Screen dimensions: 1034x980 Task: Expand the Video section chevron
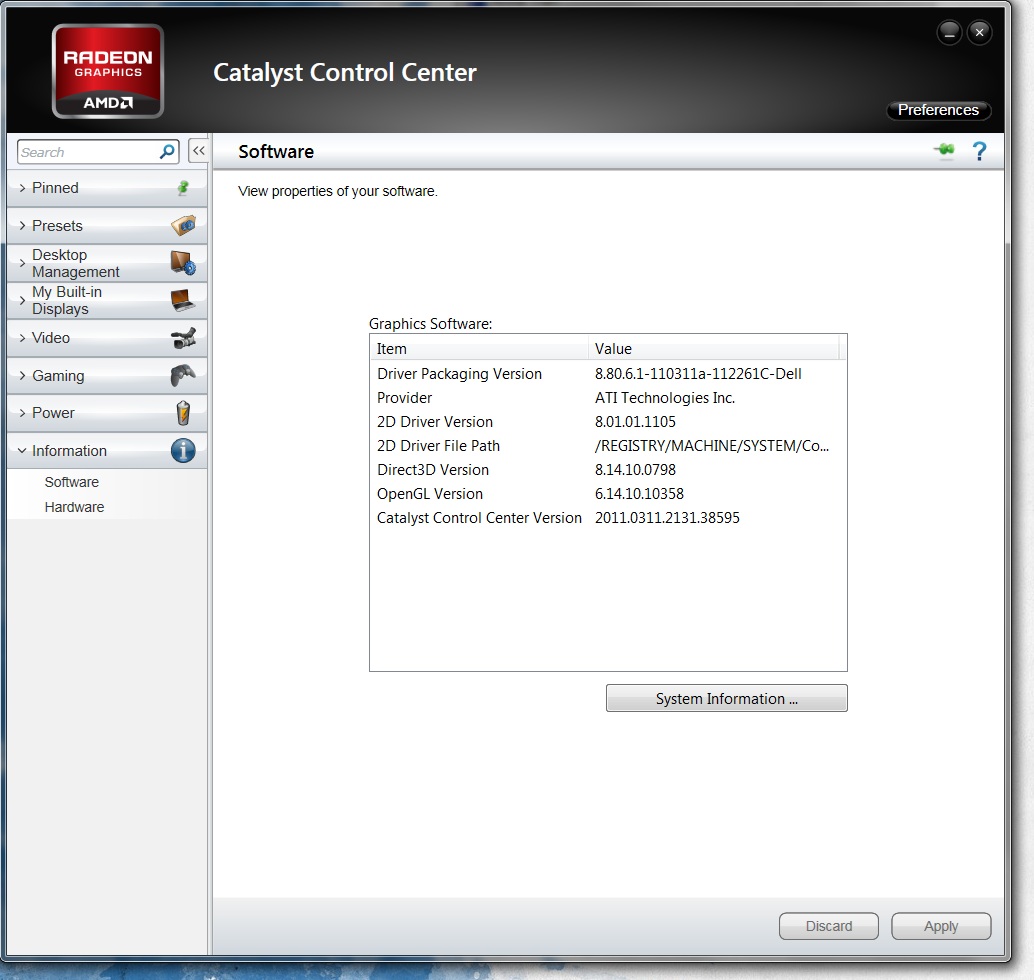click(22, 338)
